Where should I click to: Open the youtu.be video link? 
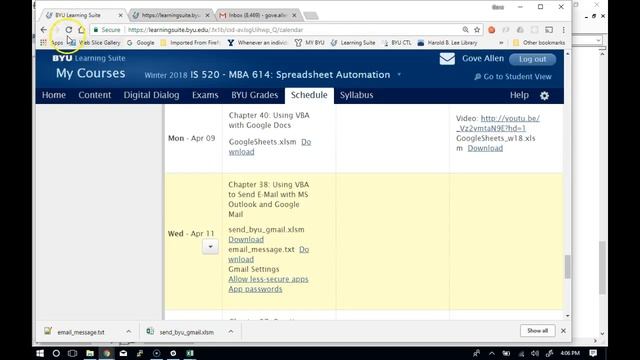[498, 123]
